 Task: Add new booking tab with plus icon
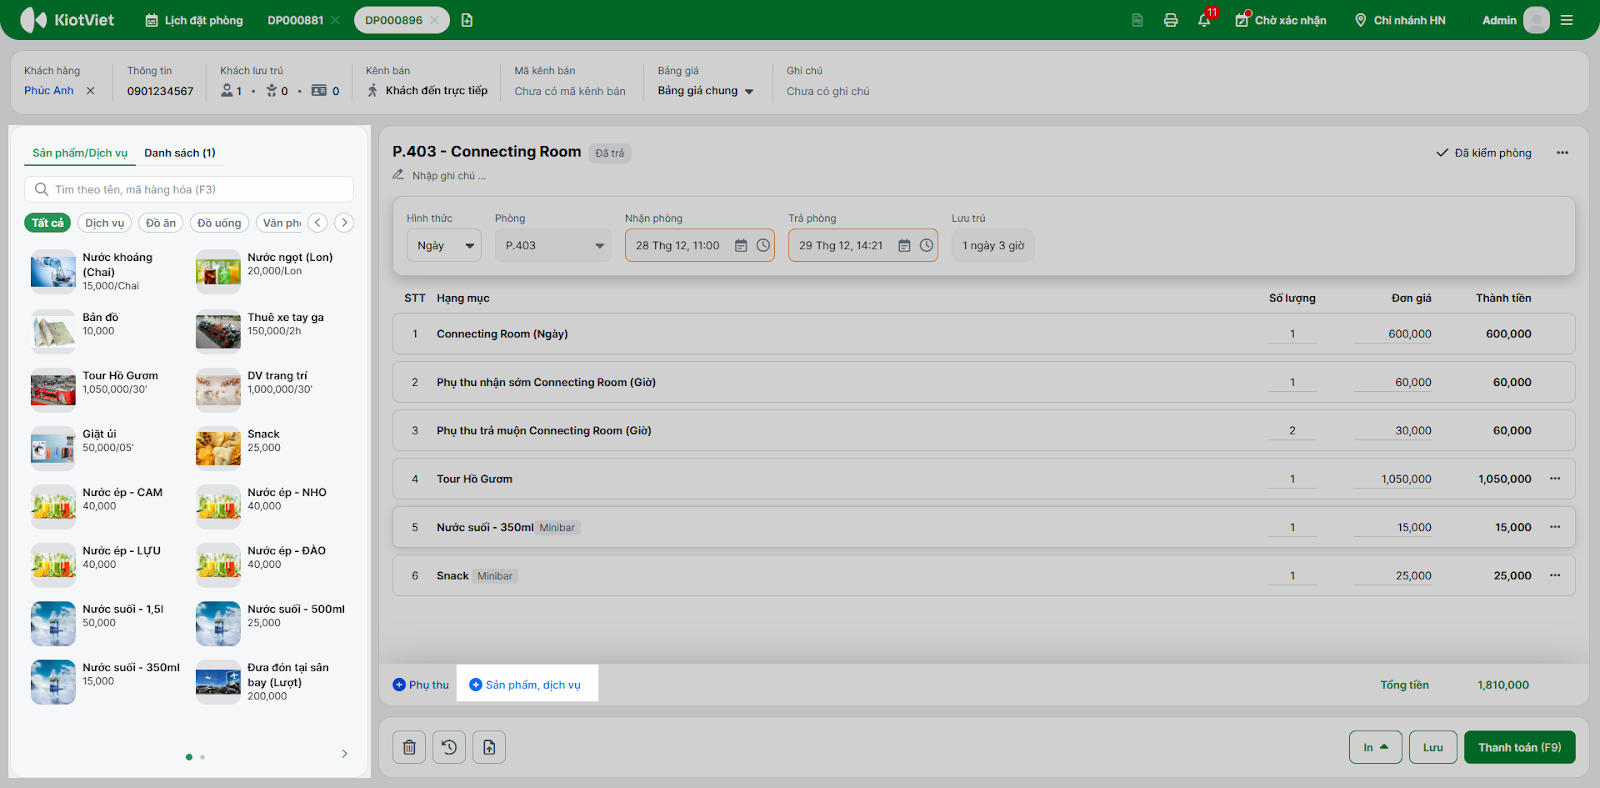(x=467, y=20)
